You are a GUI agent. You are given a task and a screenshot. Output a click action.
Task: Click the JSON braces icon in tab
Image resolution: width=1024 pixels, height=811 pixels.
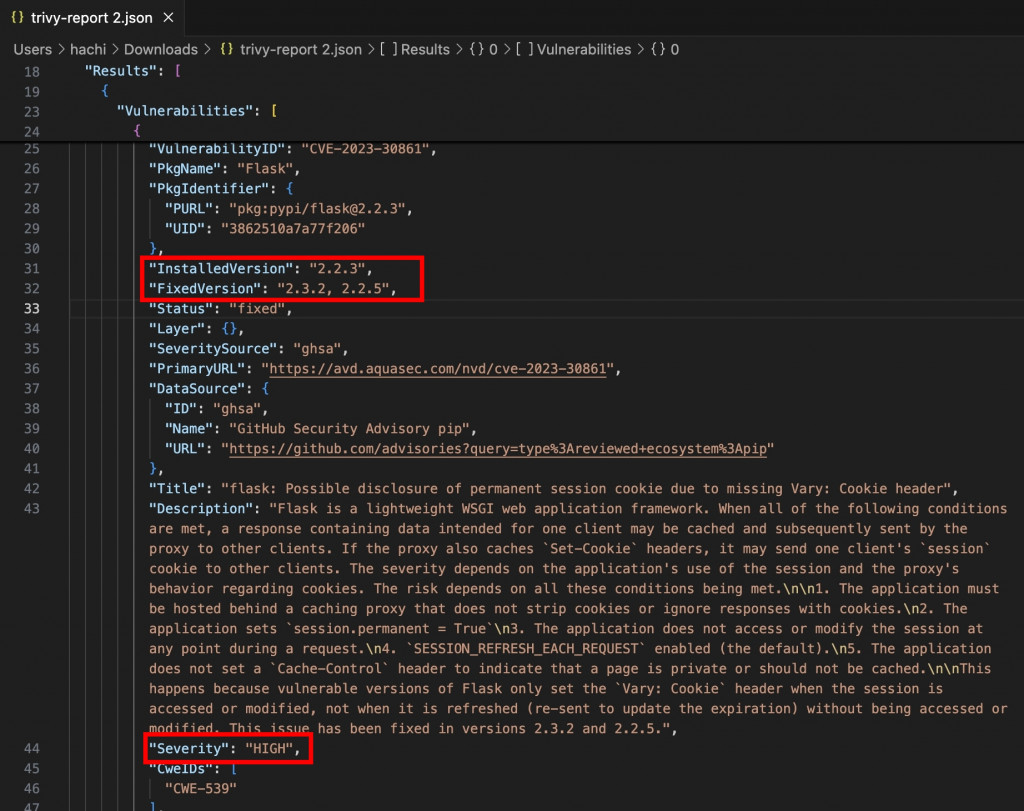coord(17,18)
